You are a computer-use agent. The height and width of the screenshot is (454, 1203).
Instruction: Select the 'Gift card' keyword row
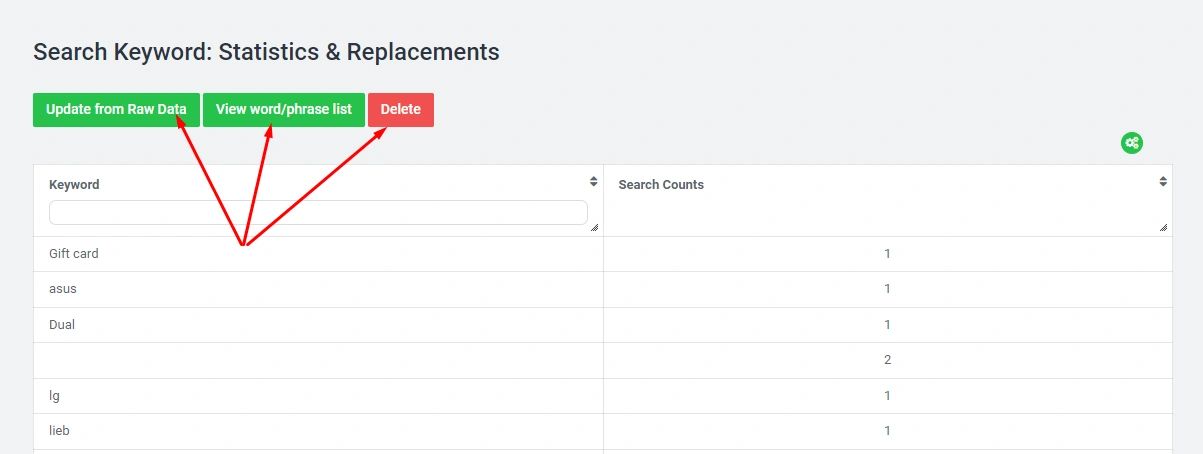pyautogui.click(x=74, y=254)
